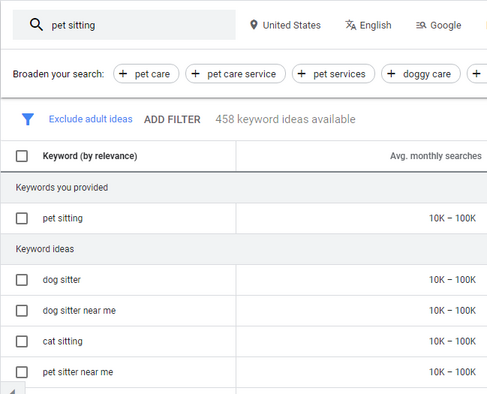Click the dog sitter keyword text
Image resolution: width=487 pixels, height=394 pixels.
pos(62,280)
